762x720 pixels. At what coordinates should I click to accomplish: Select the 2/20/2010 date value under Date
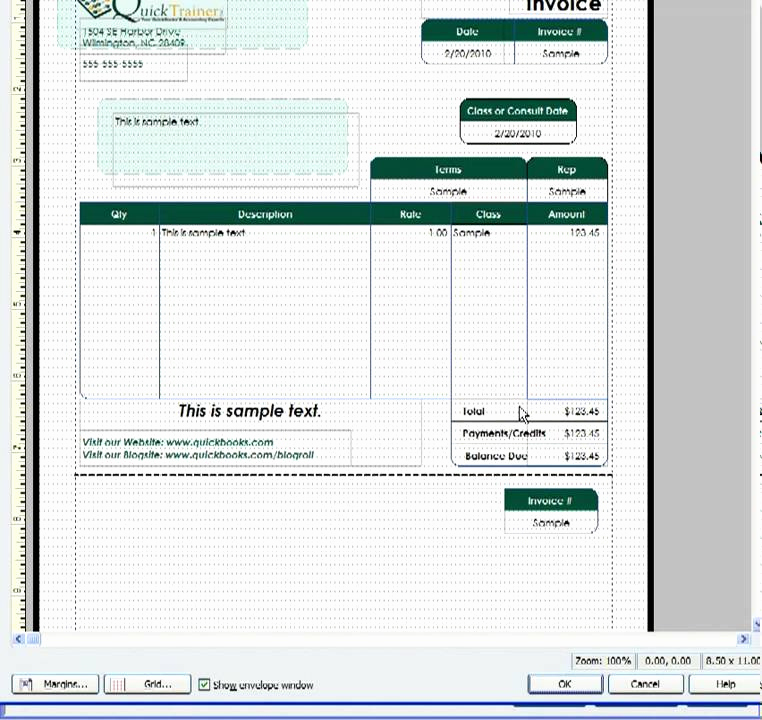(x=468, y=53)
